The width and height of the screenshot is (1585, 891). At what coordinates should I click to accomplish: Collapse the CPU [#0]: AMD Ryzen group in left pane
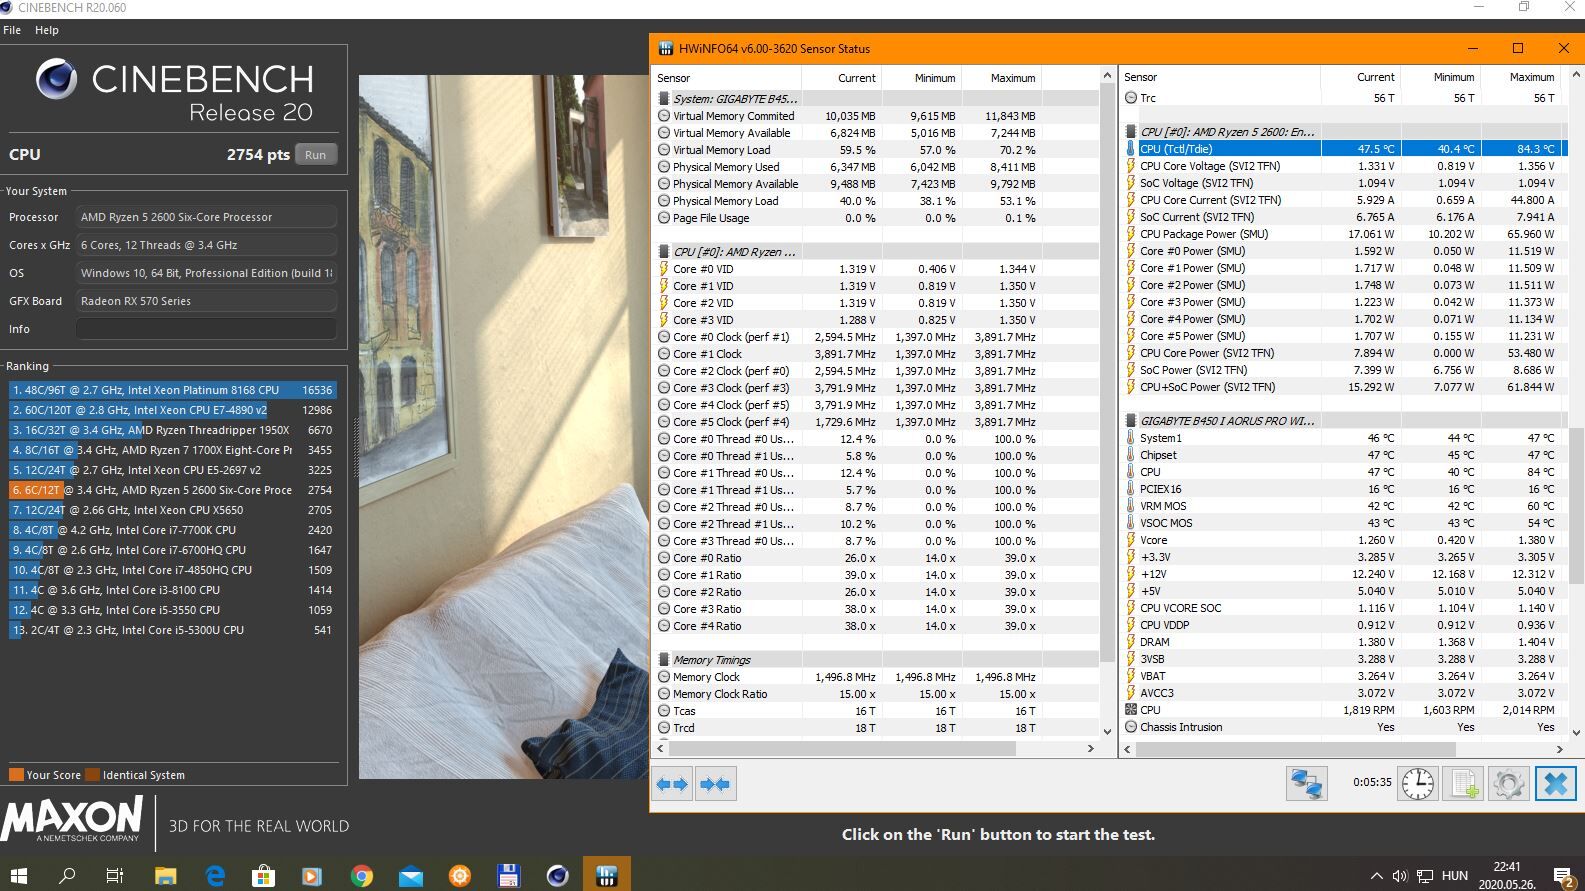pos(663,252)
